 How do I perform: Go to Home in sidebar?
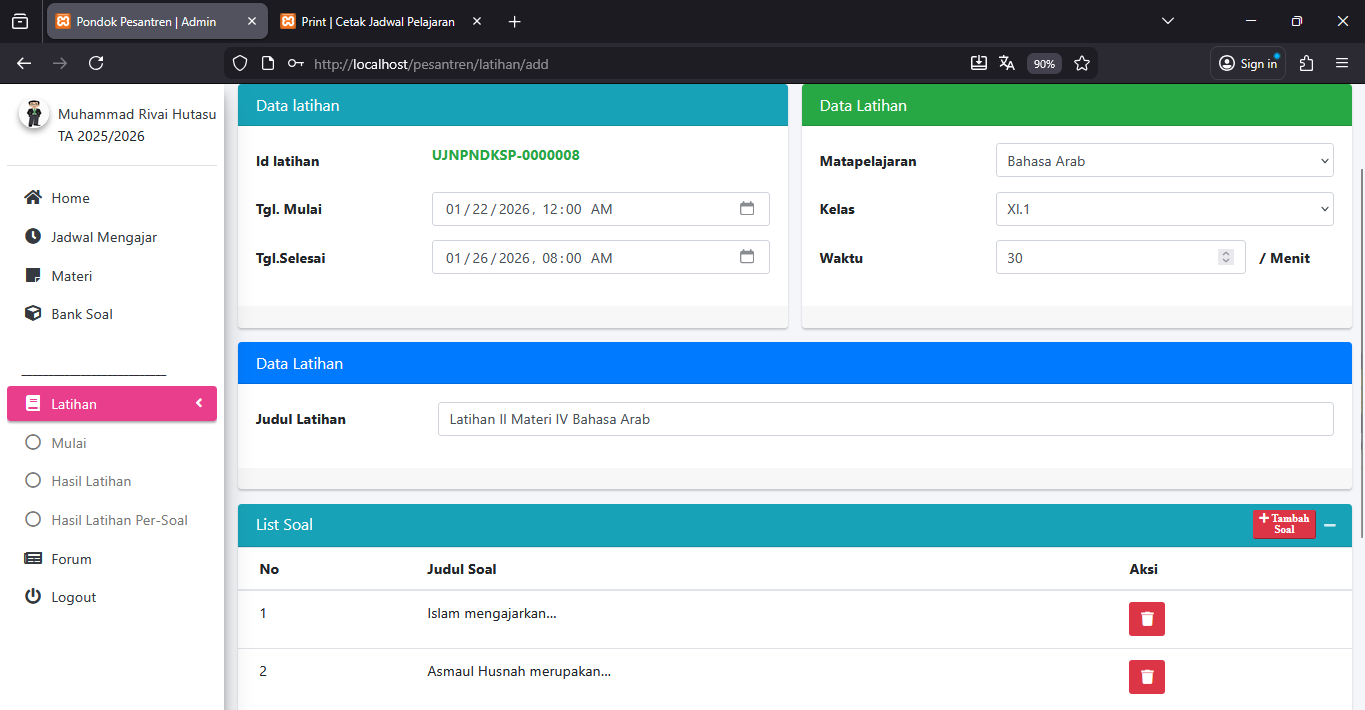pos(70,198)
